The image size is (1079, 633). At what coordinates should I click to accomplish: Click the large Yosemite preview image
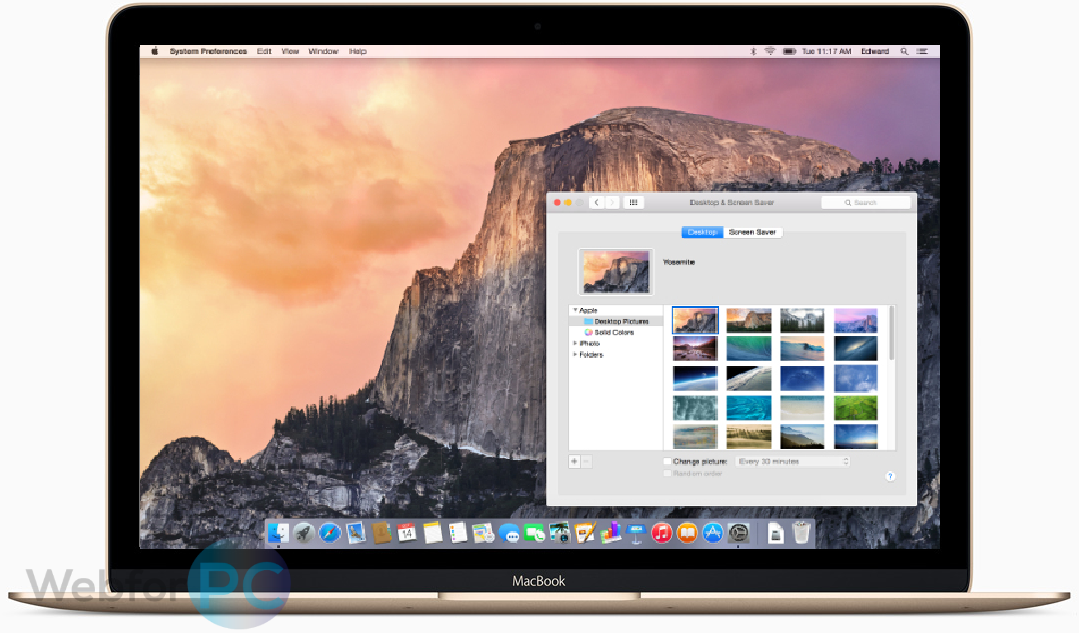[616, 272]
